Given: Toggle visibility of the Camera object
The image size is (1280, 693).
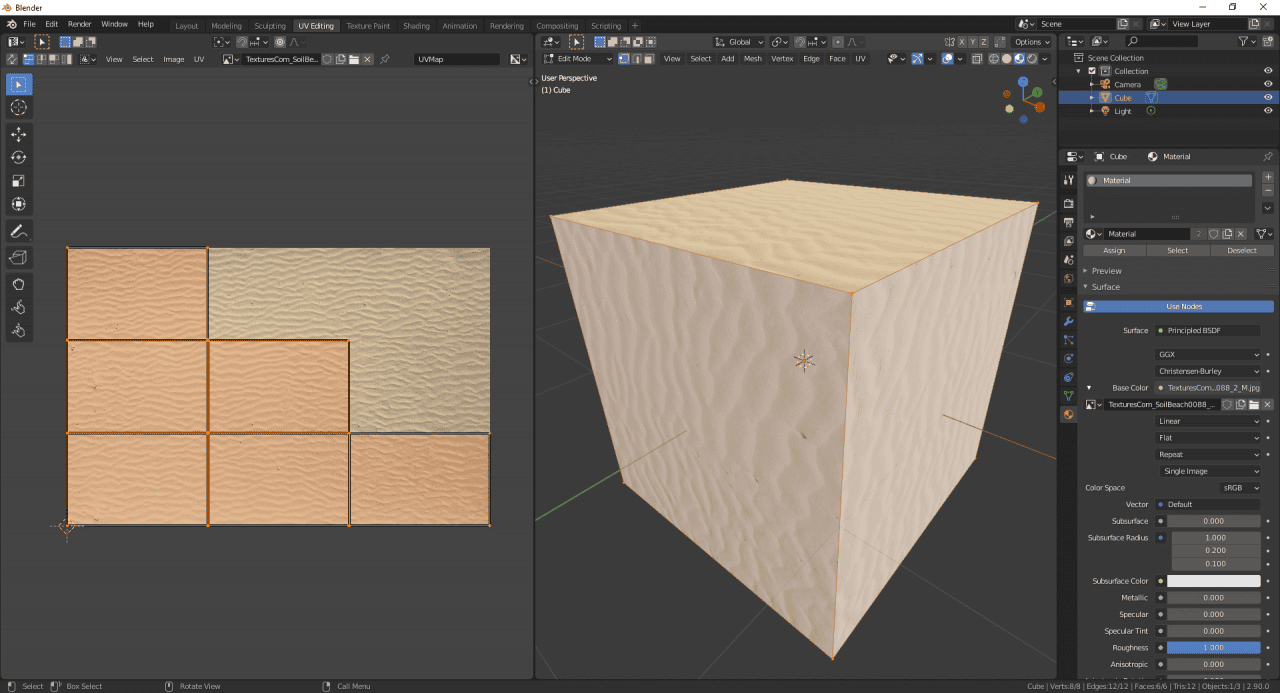Looking at the screenshot, I should [x=1266, y=84].
